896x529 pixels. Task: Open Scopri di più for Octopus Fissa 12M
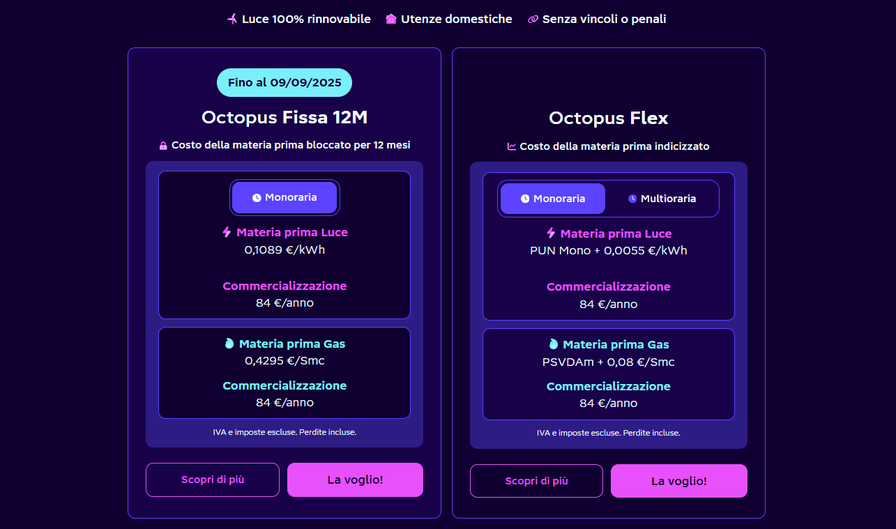212,480
